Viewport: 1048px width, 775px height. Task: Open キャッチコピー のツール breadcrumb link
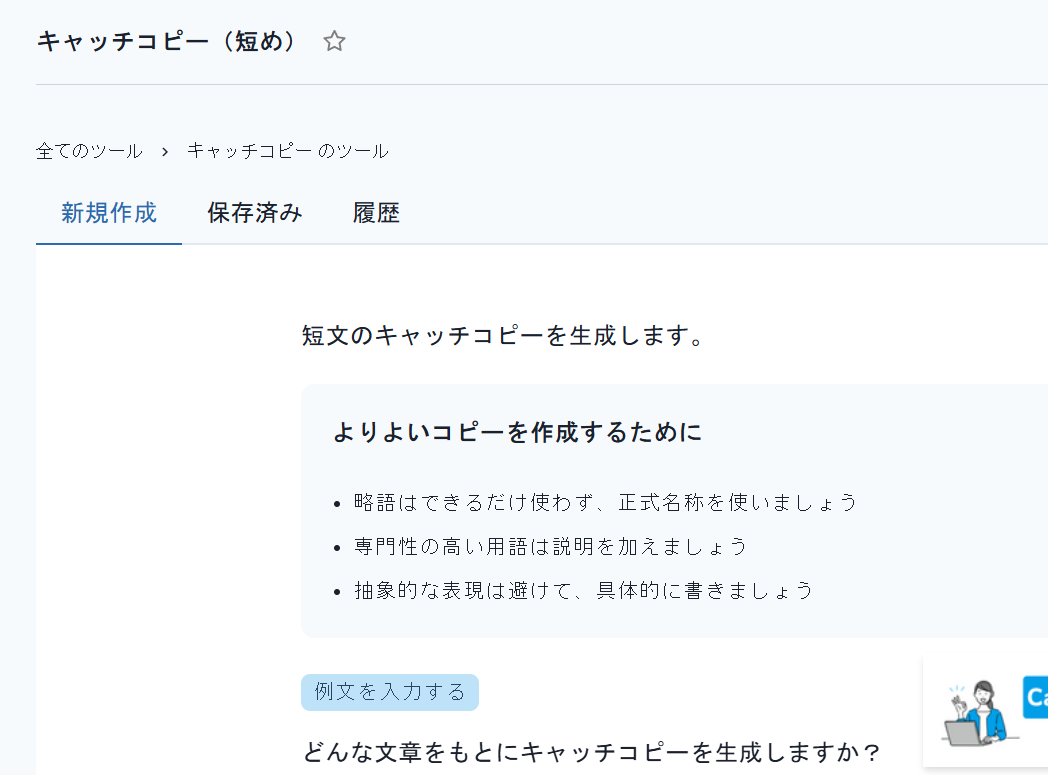287,151
